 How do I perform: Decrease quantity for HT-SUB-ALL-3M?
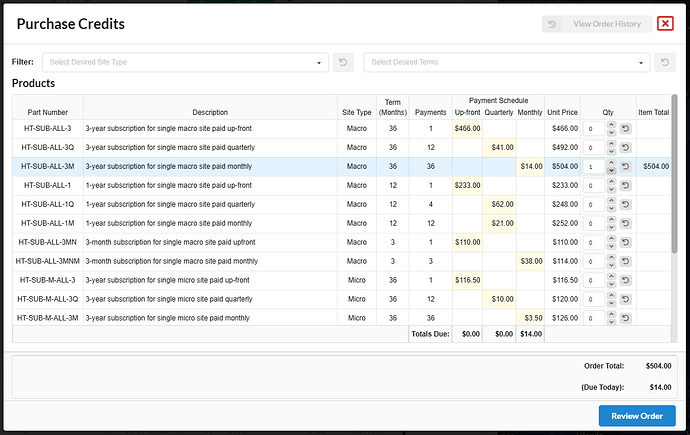(x=609, y=170)
